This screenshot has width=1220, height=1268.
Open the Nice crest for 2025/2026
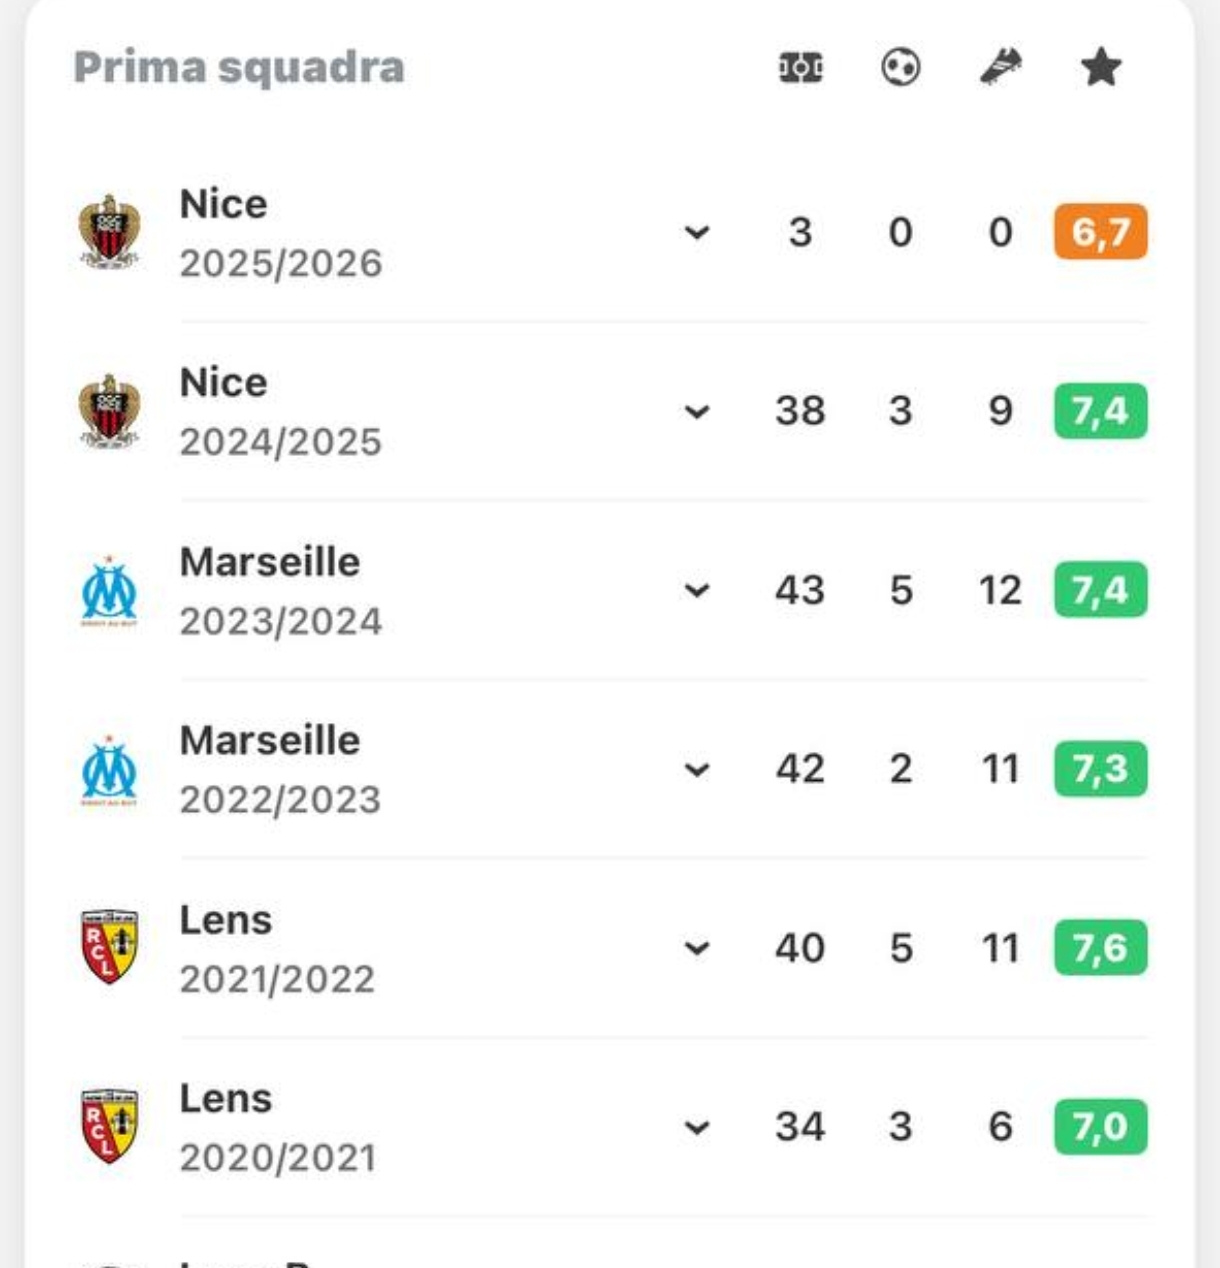click(x=109, y=232)
